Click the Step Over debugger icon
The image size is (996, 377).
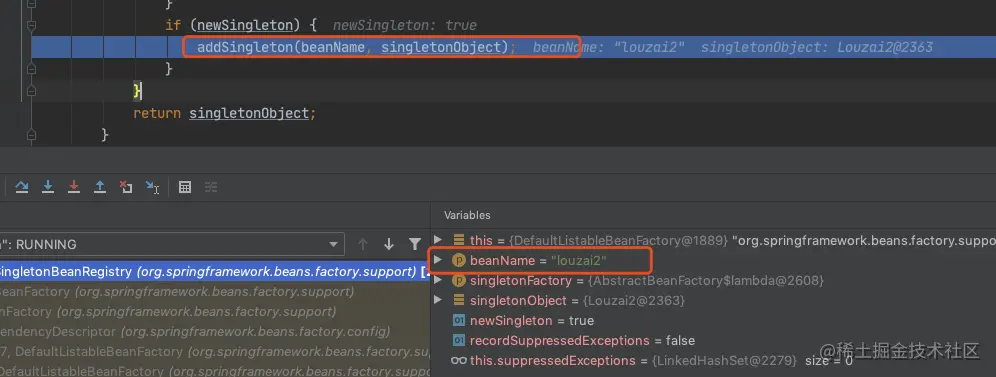pyautogui.click(x=22, y=187)
